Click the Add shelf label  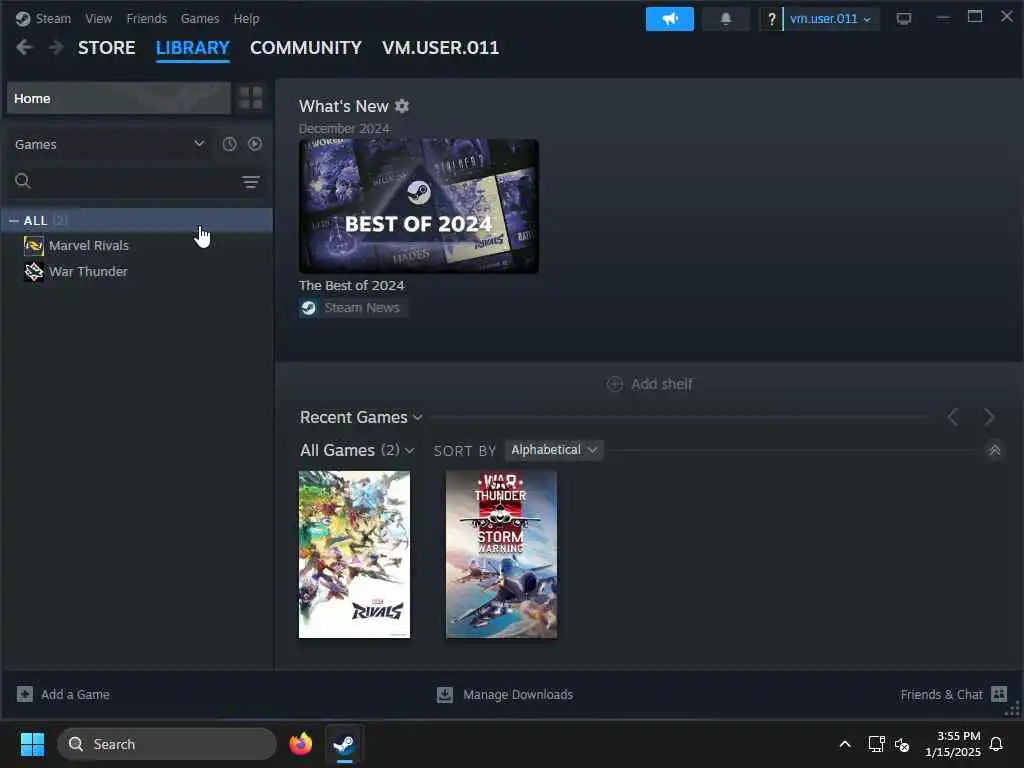tap(662, 384)
